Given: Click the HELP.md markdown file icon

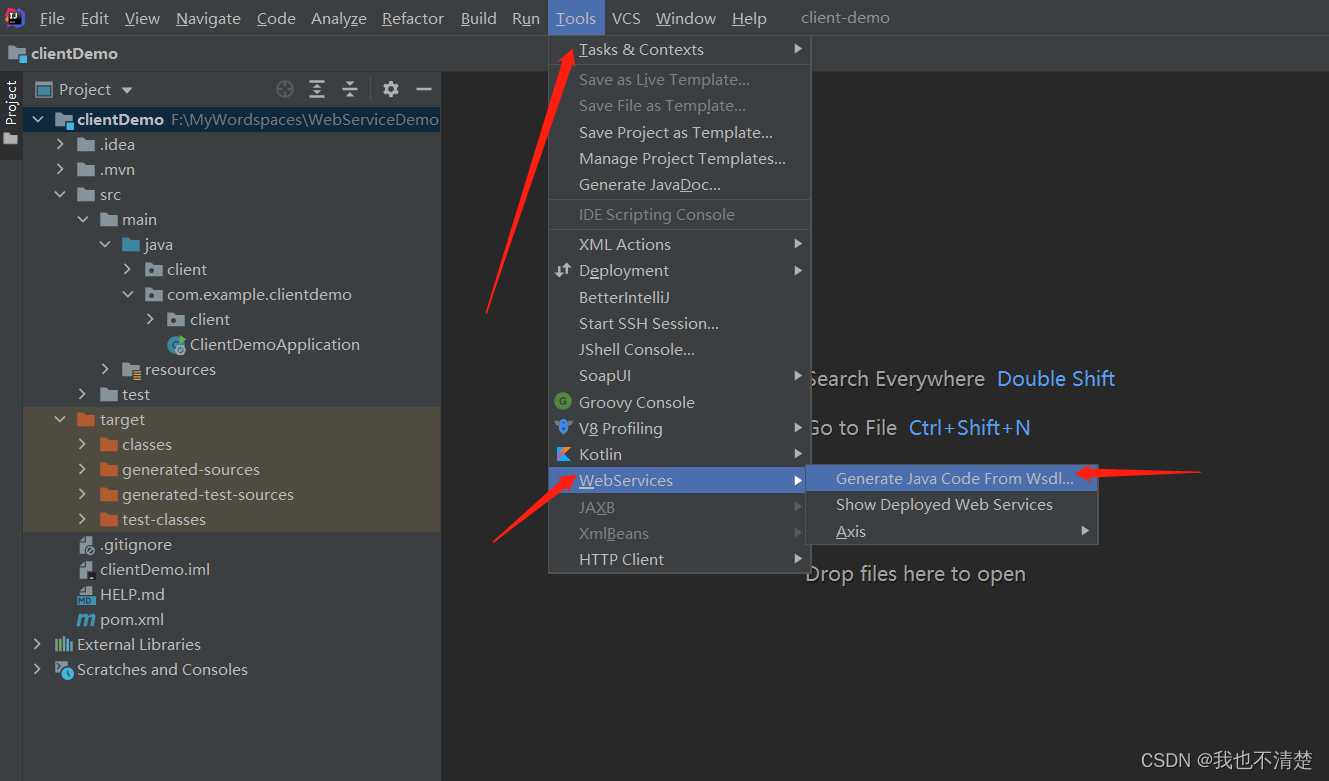Looking at the screenshot, I should [86, 595].
